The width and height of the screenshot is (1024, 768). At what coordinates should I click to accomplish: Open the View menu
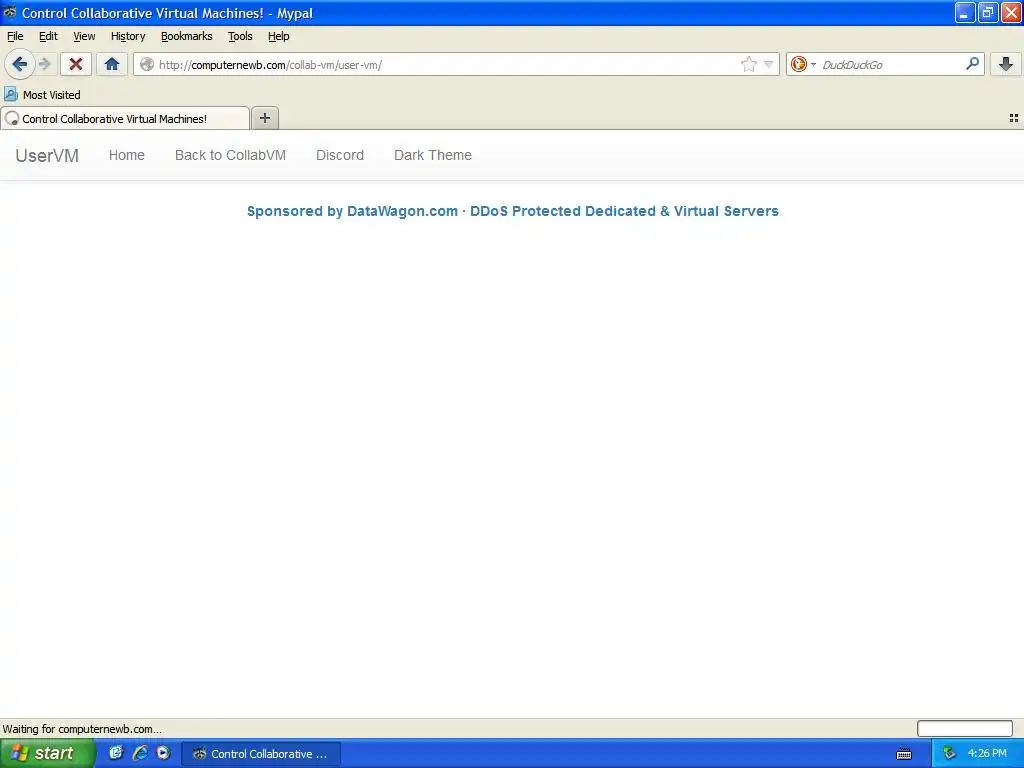[x=84, y=36]
